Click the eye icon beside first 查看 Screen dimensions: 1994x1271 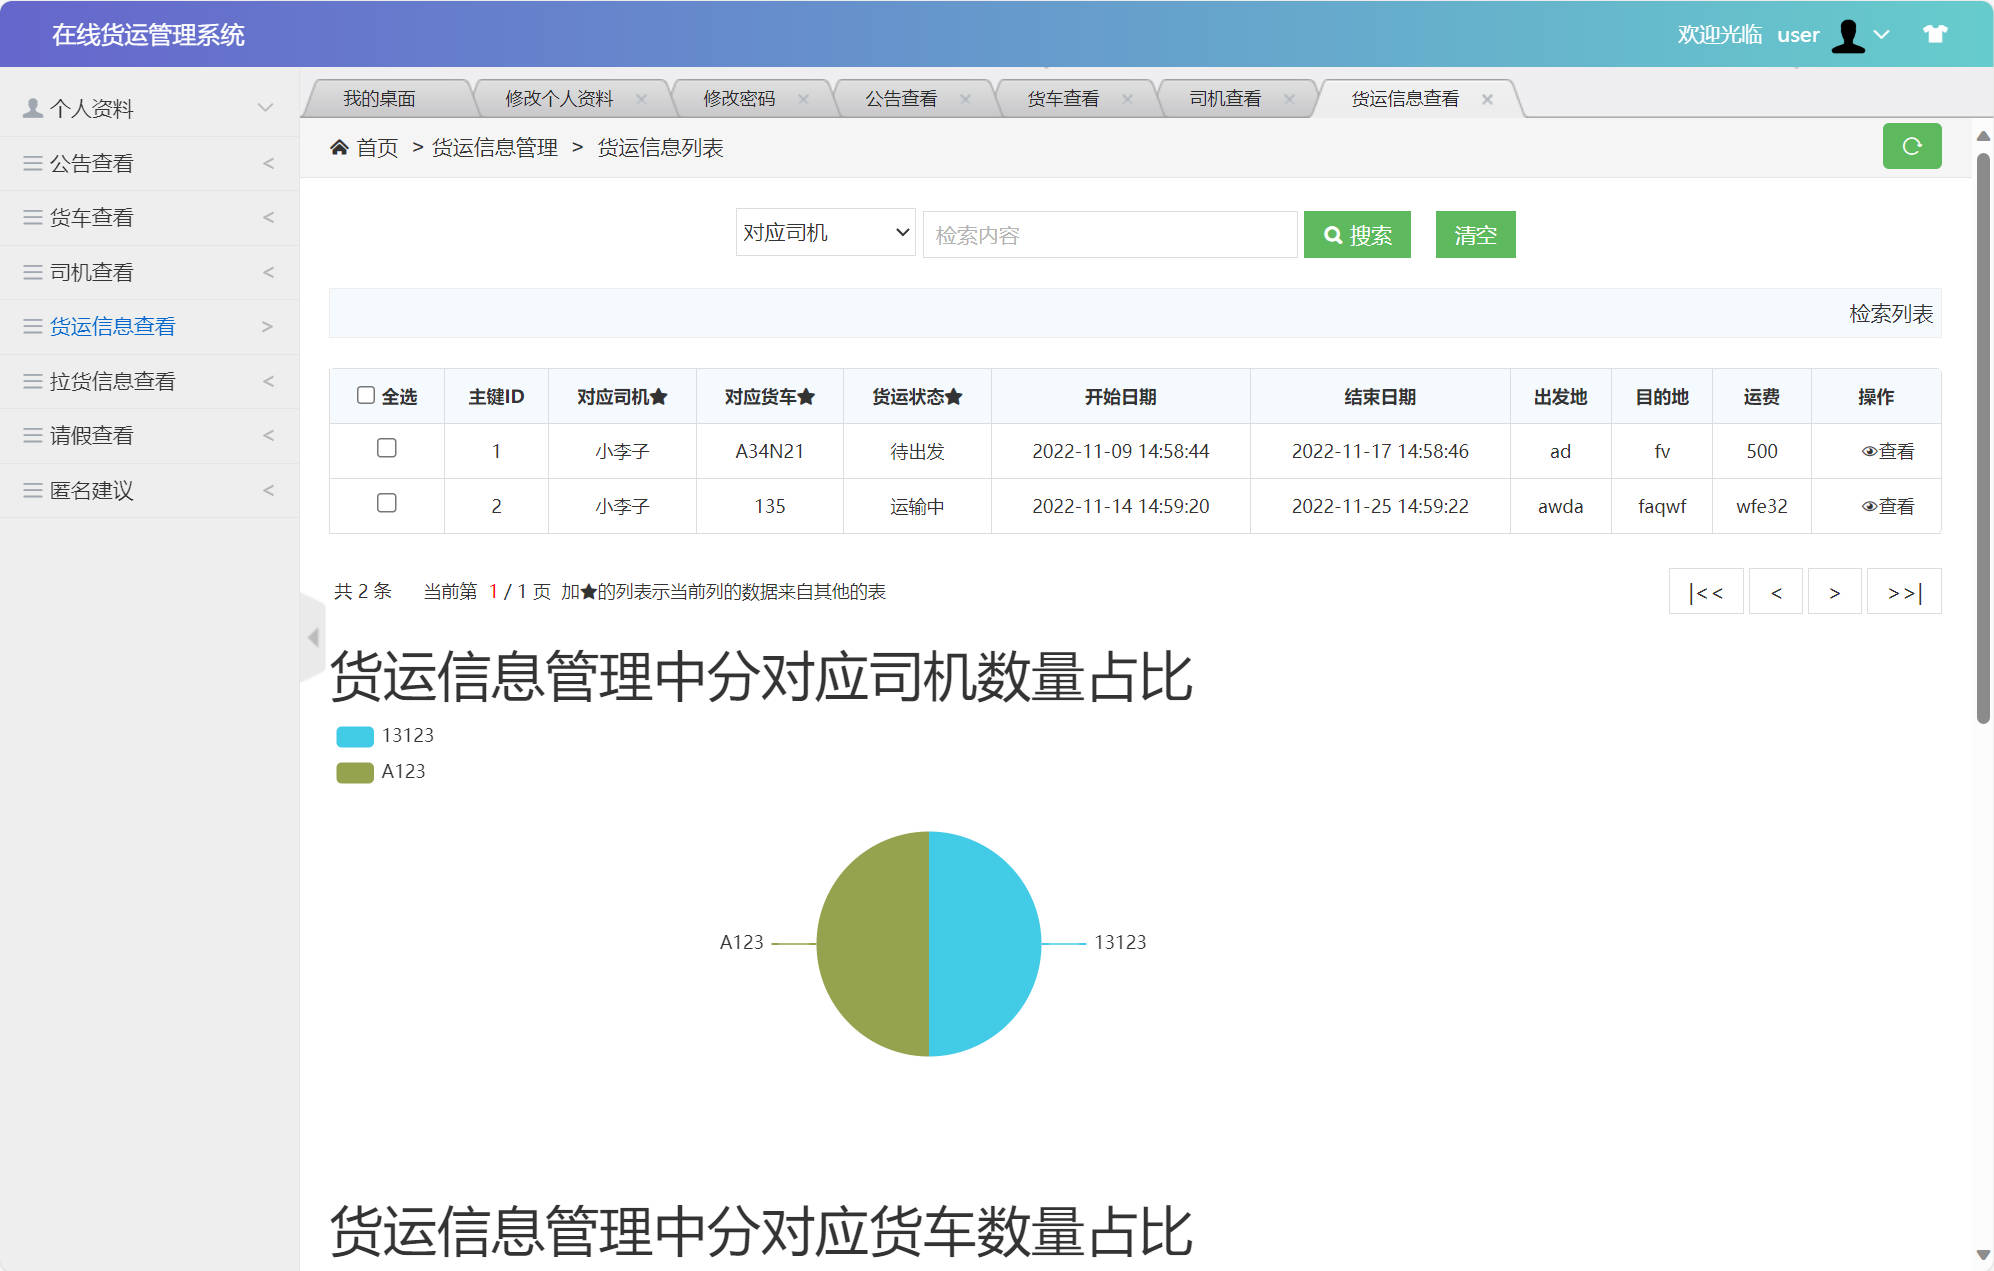click(1868, 451)
